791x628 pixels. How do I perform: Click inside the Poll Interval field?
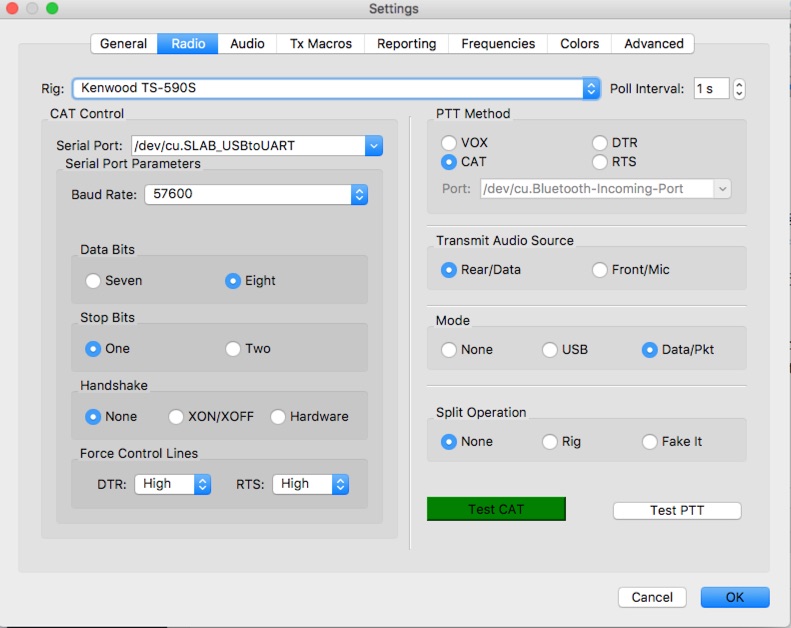coord(710,89)
